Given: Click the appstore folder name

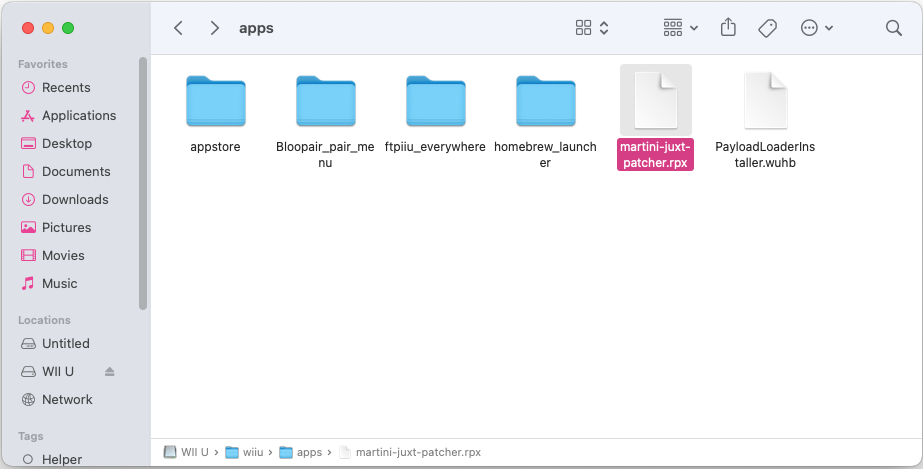Looking at the screenshot, I should click(215, 147).
